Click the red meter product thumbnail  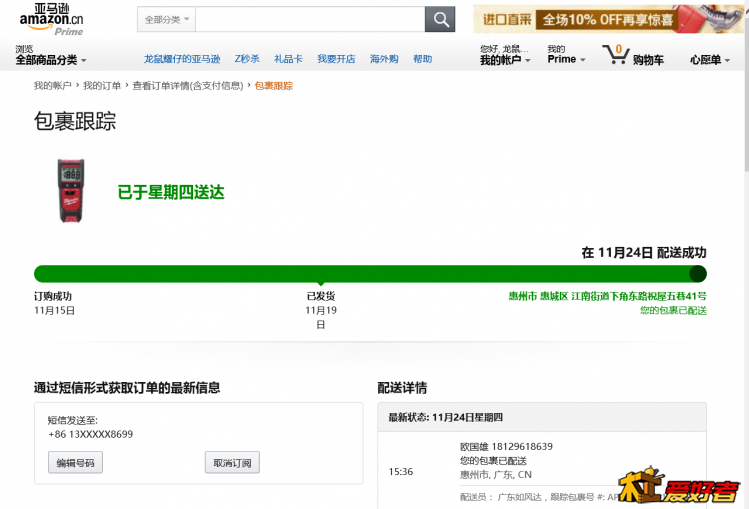(71, 191)
